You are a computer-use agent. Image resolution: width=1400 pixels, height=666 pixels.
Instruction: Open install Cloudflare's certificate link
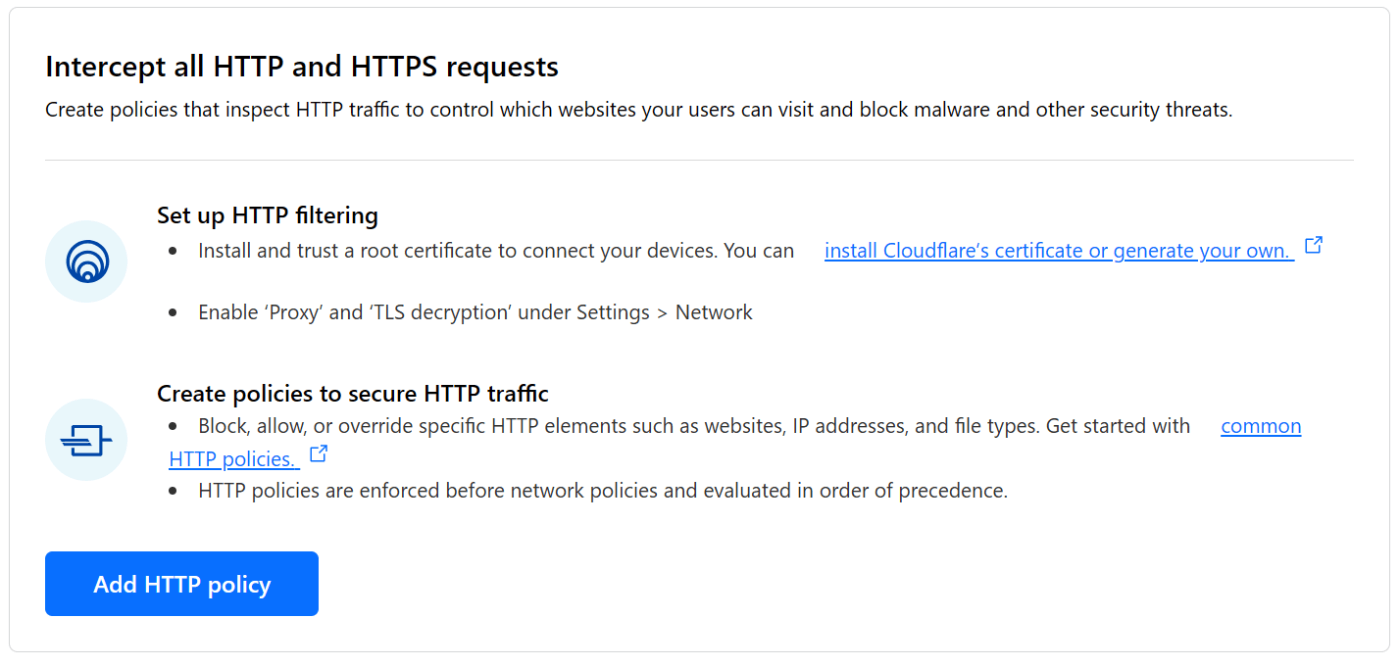tap(1057, 250)
